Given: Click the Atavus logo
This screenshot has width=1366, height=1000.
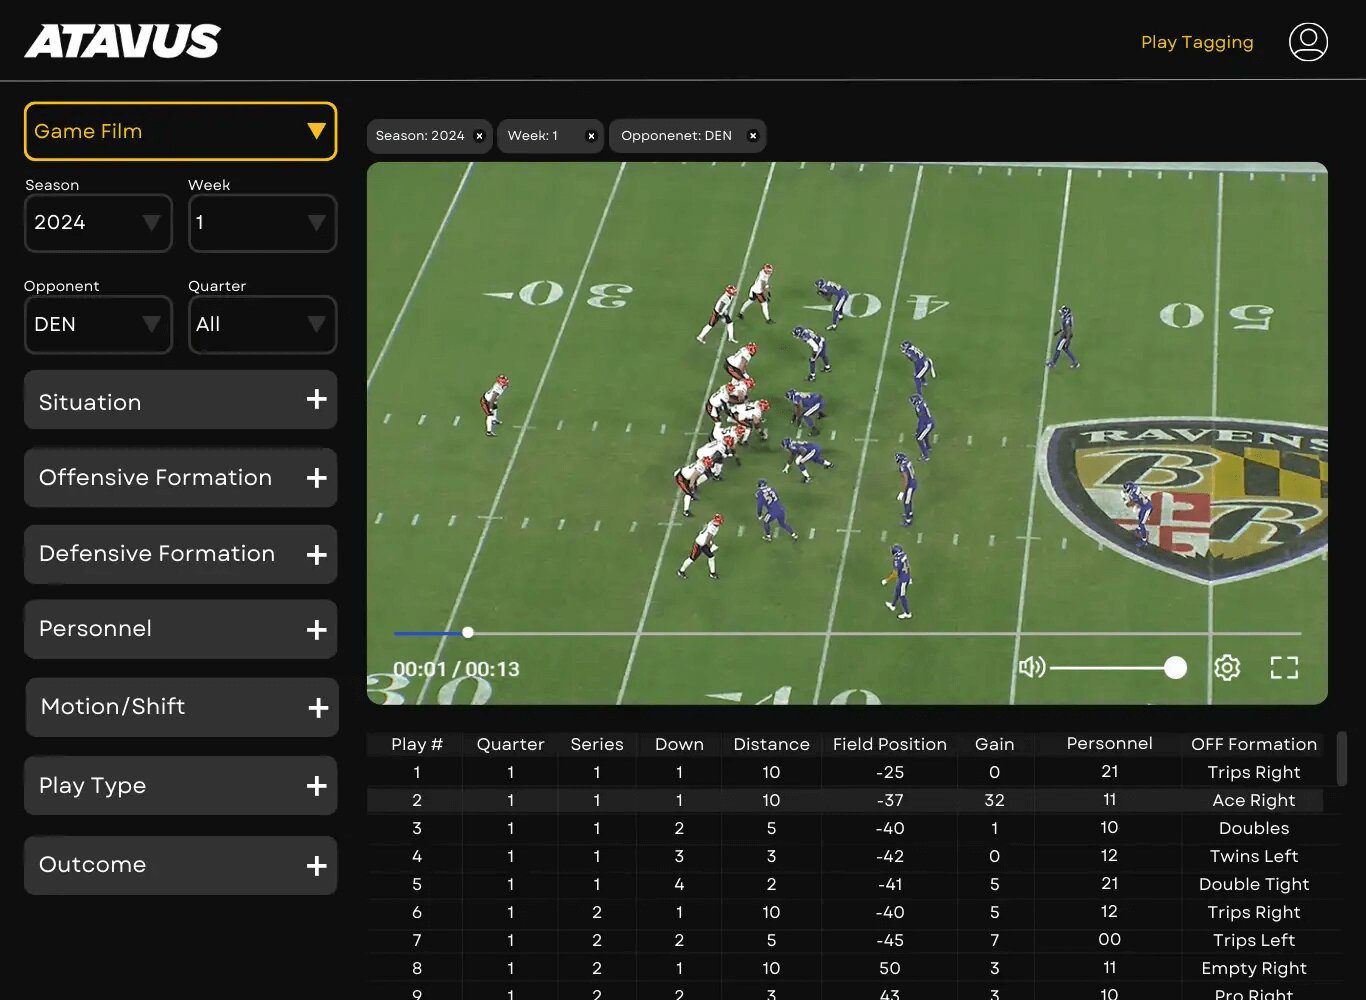Looking at the screenshot, I should click(122, 42).
